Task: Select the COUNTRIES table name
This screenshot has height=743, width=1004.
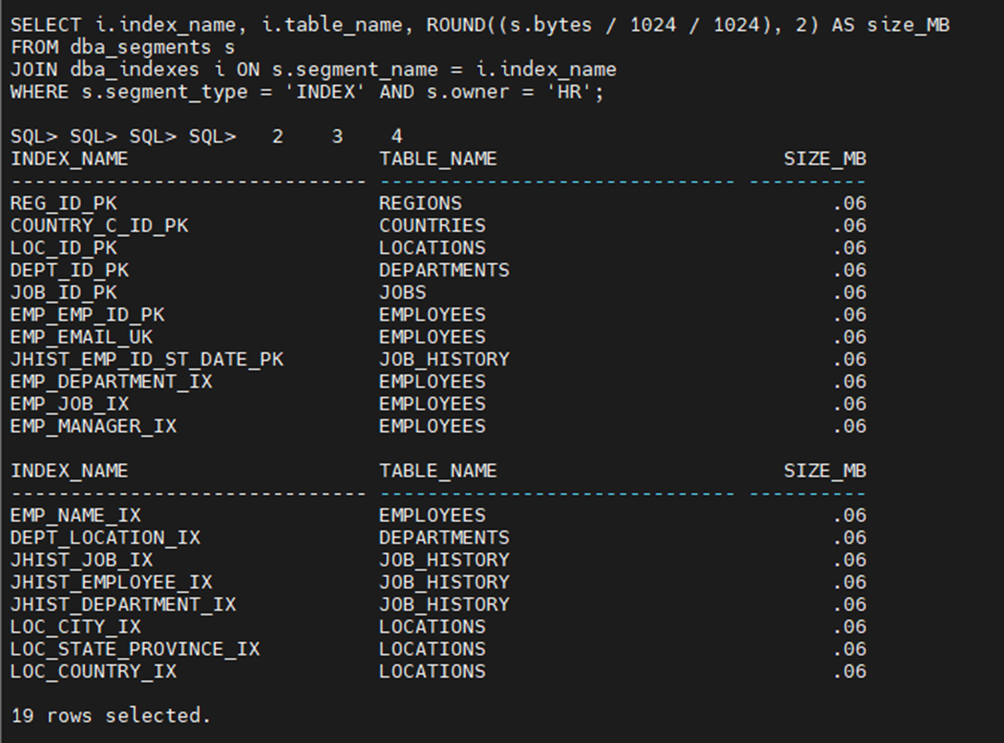Action: [x=432, y=226]
